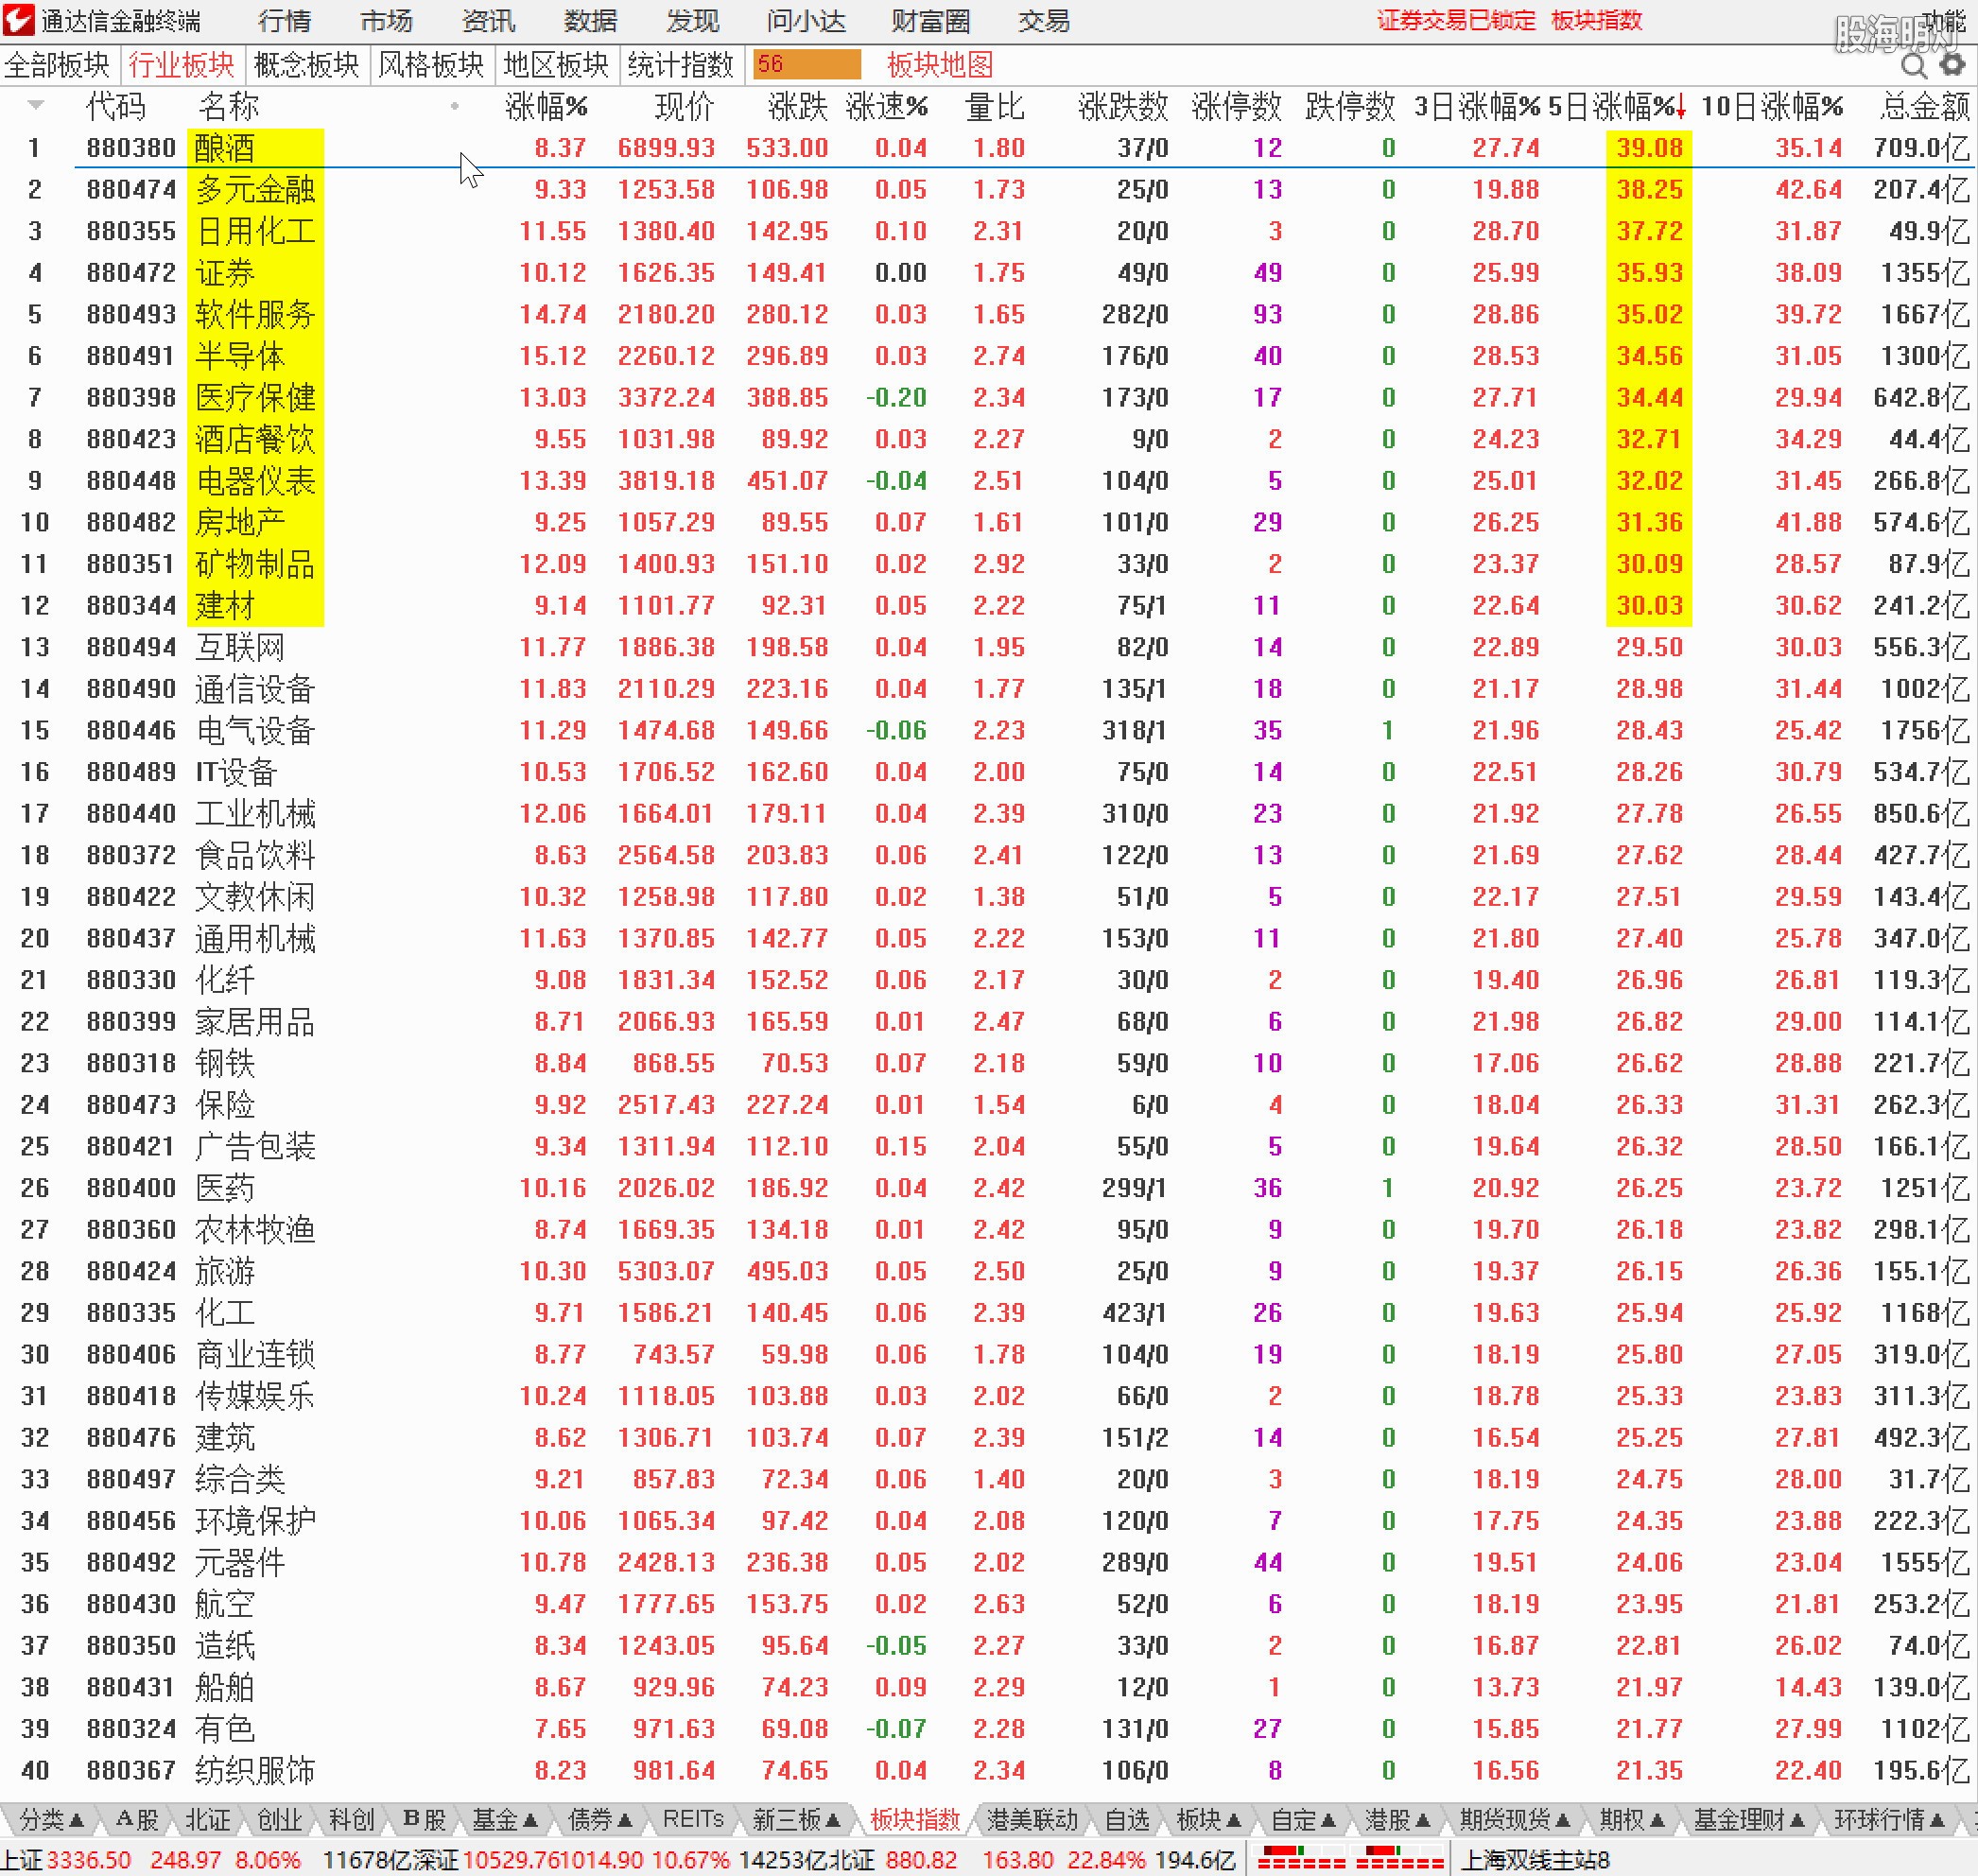Image resolution: width=1978 pixels, height=1876 pixels.
Task: Click the 39.08 highlighted 5-day value
Action: [x=1649, y=148]
